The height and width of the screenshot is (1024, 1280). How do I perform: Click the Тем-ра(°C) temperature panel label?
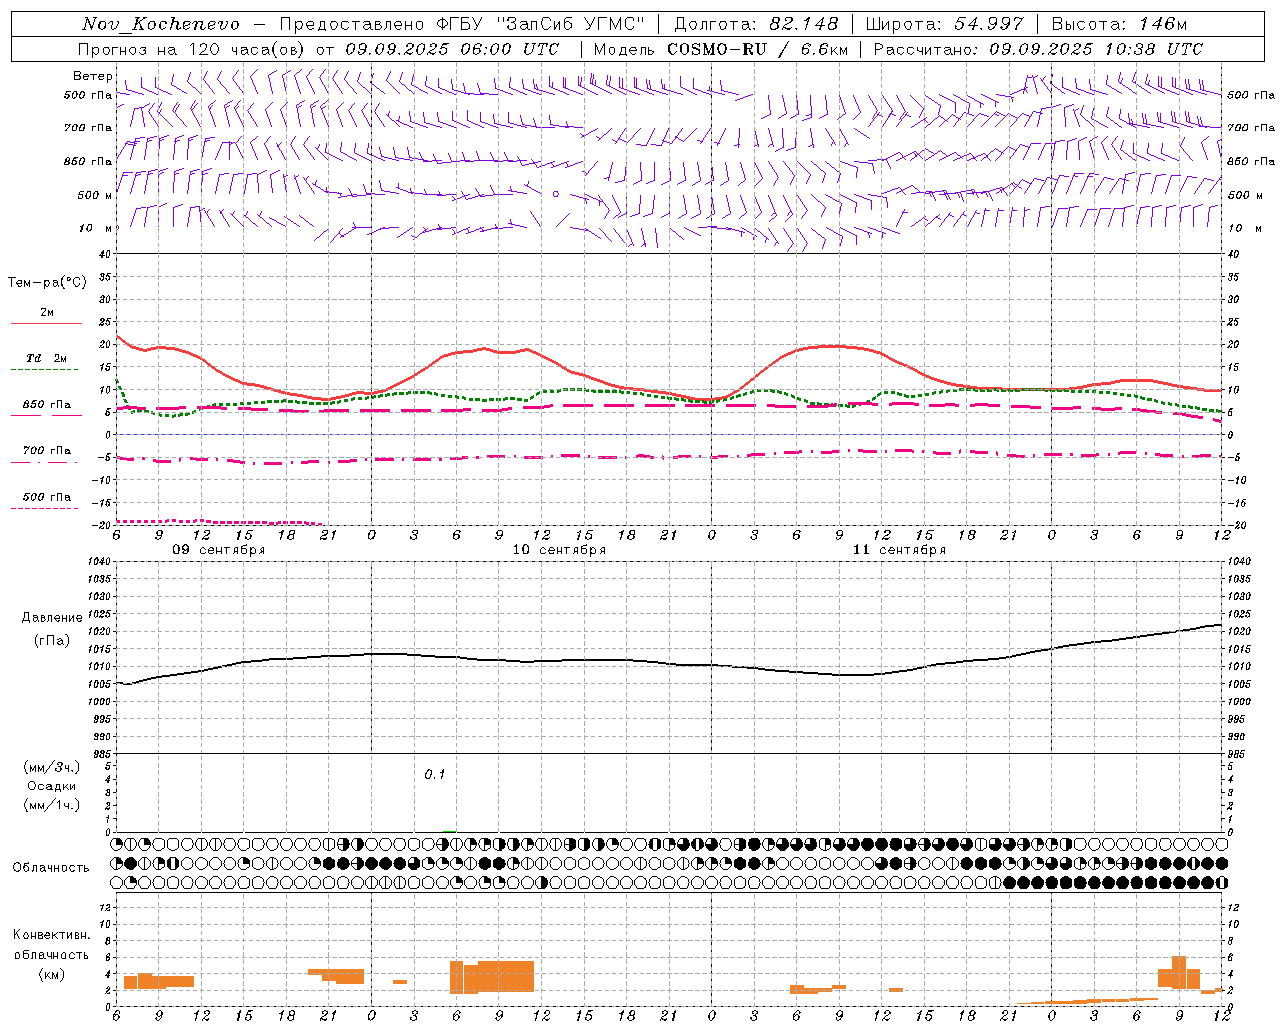[47, 283]
